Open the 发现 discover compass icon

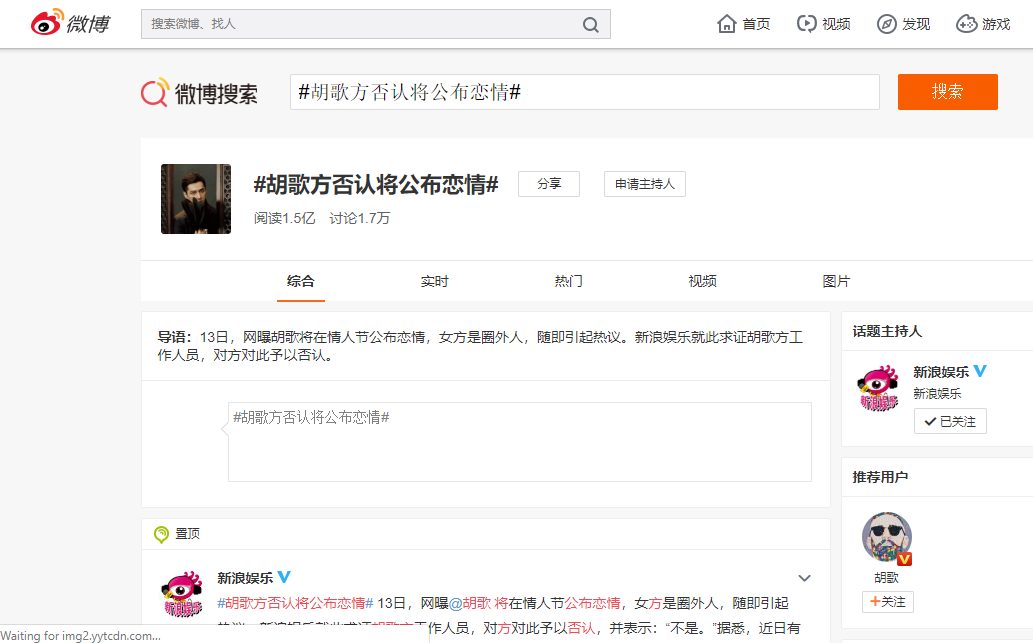pos(887,24)
